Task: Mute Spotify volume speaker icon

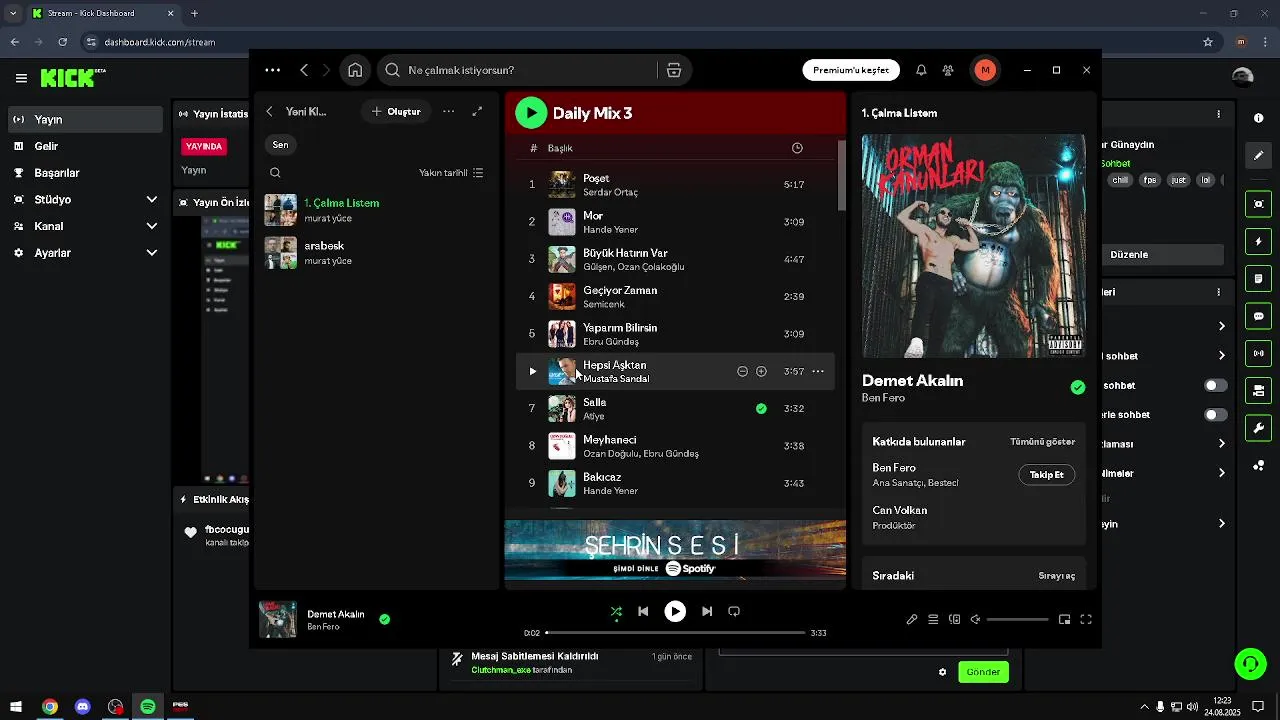Action: (x=975, y=619)
